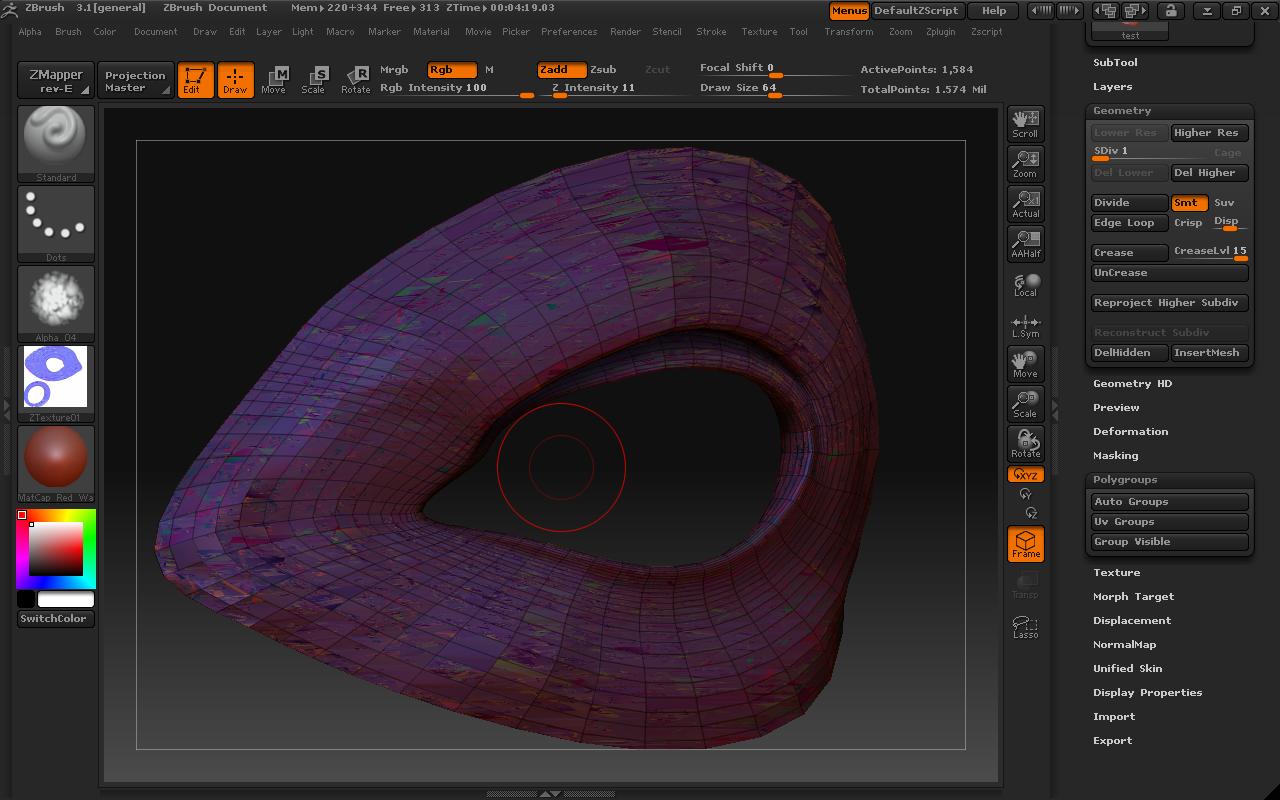The height and width of the screenshot is (800, 1280).
Task: Click the Del Higher button
Action: click(1210, 172)
